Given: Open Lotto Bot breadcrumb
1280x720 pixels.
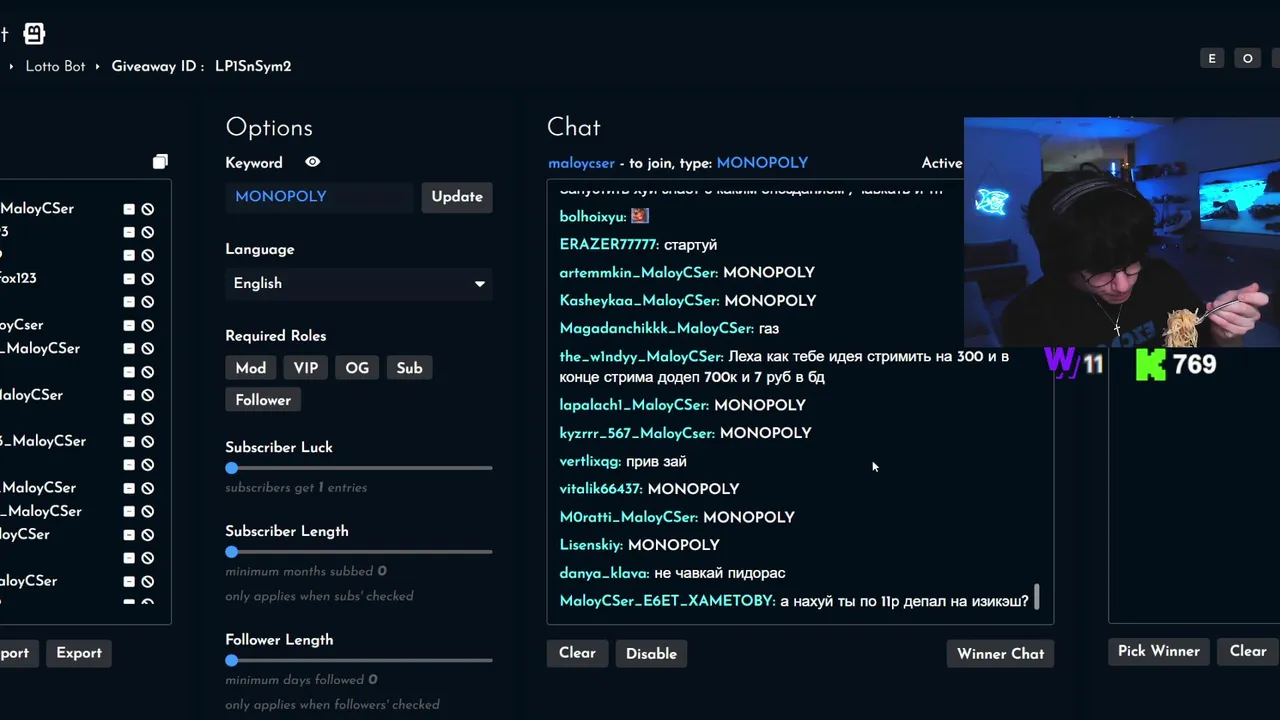Looking at the screenshot, I should (x=55, y=66).
